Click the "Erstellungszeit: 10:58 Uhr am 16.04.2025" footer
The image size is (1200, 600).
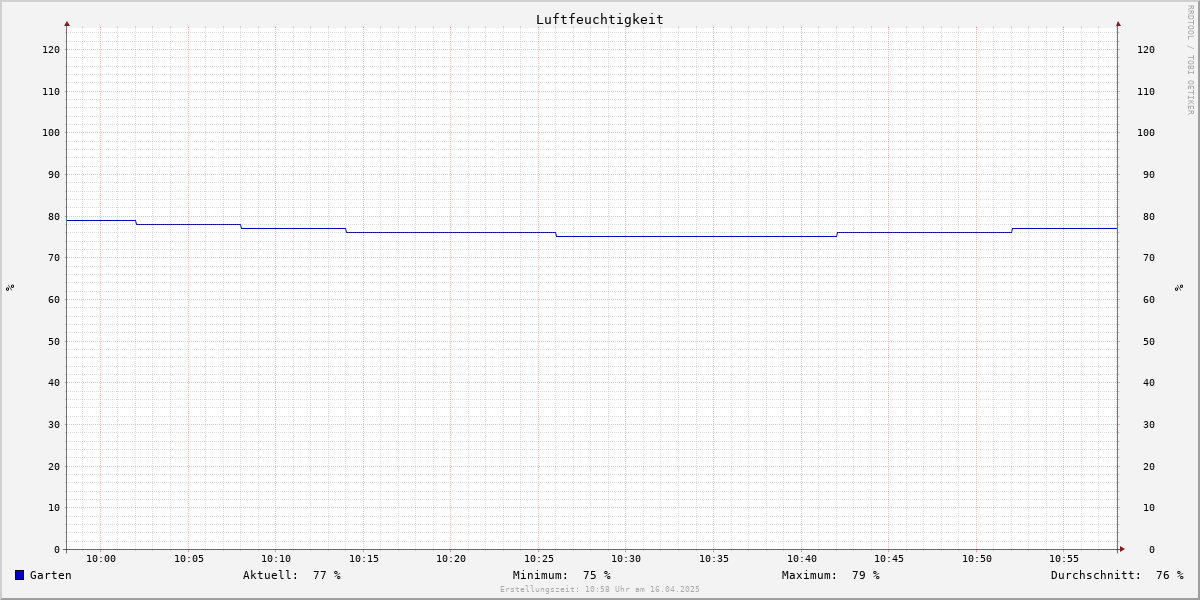tap(600, 589)
